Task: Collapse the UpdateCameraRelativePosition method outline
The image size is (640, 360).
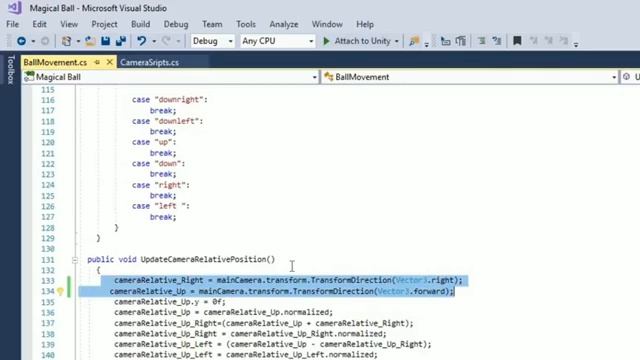Action: (x=75, y=260)
